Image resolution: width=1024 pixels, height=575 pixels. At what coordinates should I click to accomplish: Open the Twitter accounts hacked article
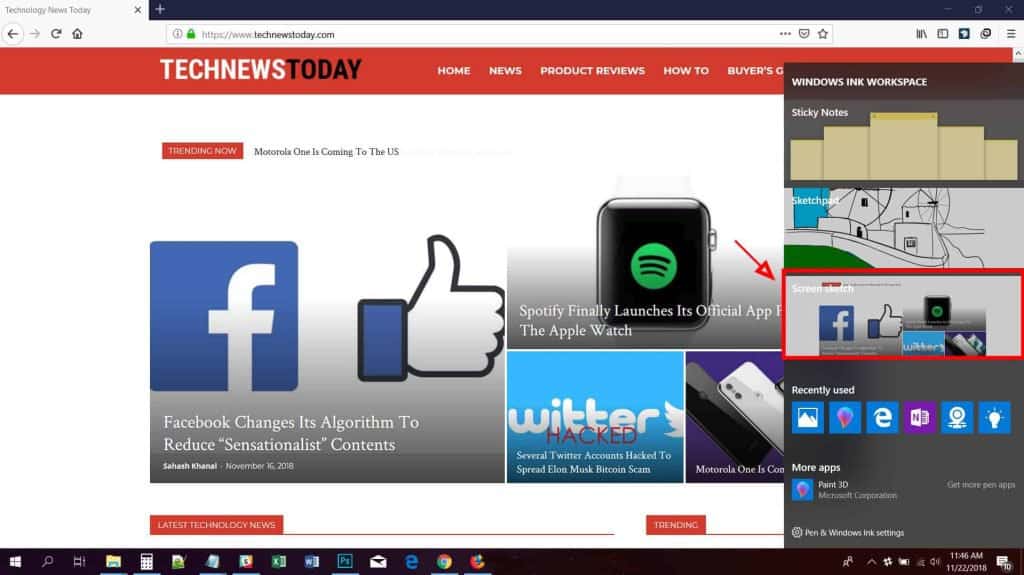click(594, 462)
